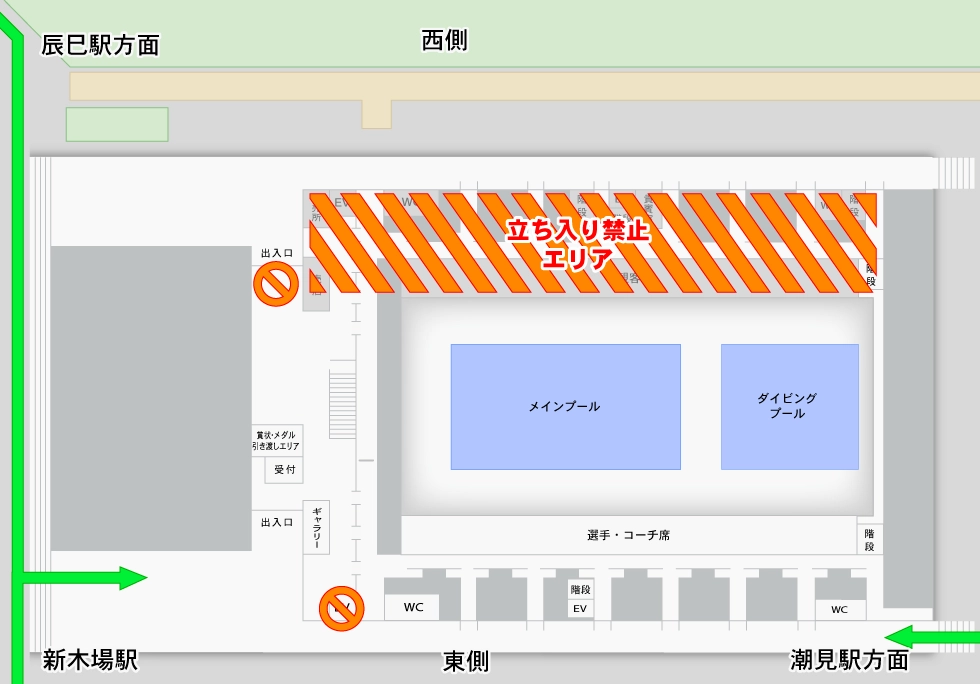Click the prohibited sign beside the upper 出入口
The width and height of the screenshot is (980, 684).
pyautogui.click(x=274, y=284)
